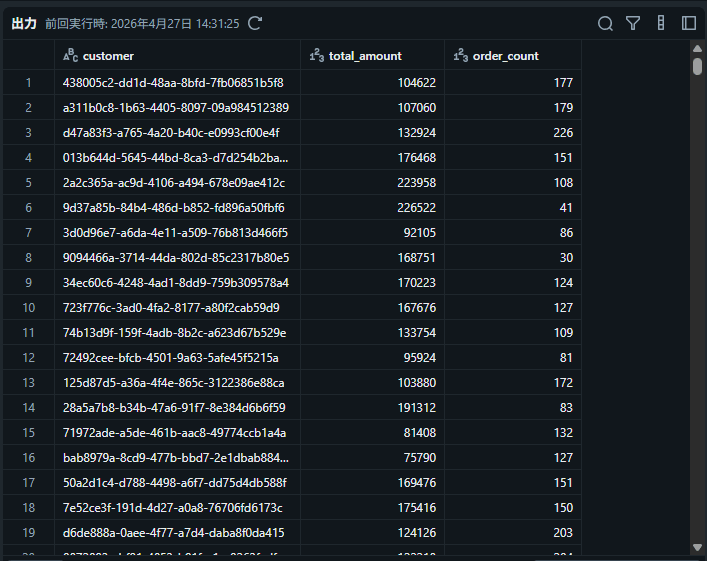This screenshot has width=707, height=561.
Task: Open search in the output panel
Action: click(605, 23)
